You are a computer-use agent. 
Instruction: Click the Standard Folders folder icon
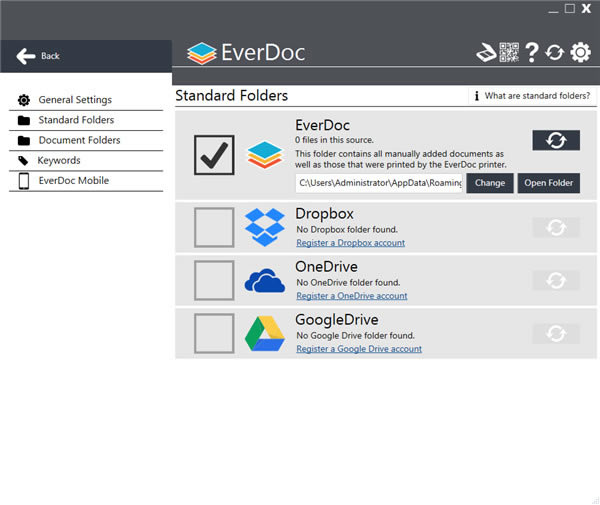click(x=24, y=121)
